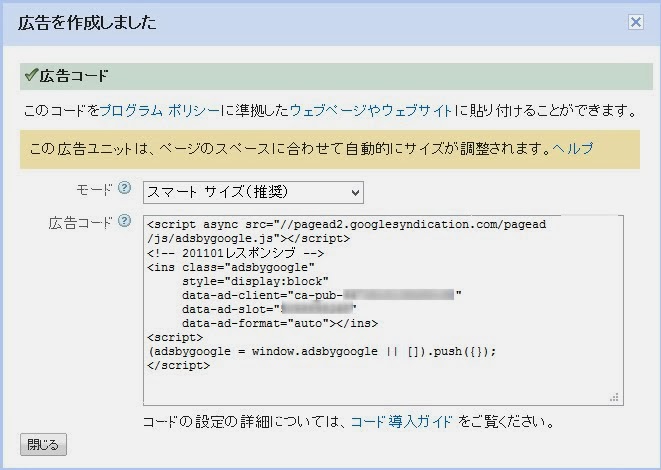Click the 201101レスポンシブ comment line
The height and width of the screenshot is (470, 661).
[x=236, y=253]
